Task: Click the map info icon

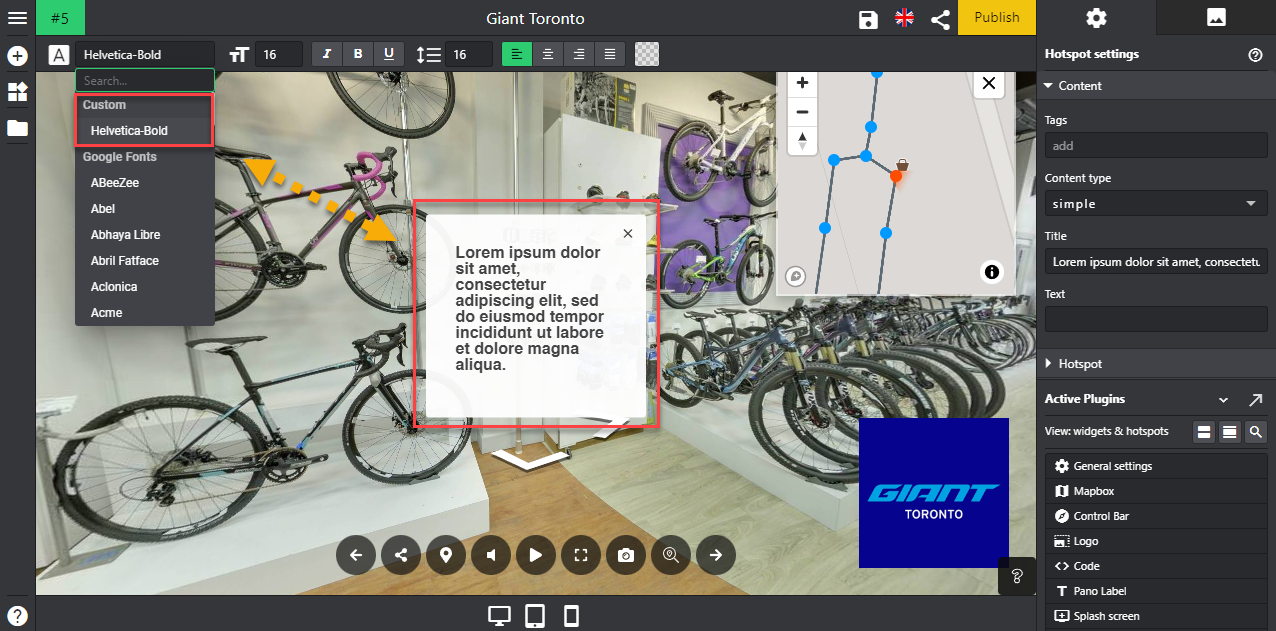Action: (992, 271)
